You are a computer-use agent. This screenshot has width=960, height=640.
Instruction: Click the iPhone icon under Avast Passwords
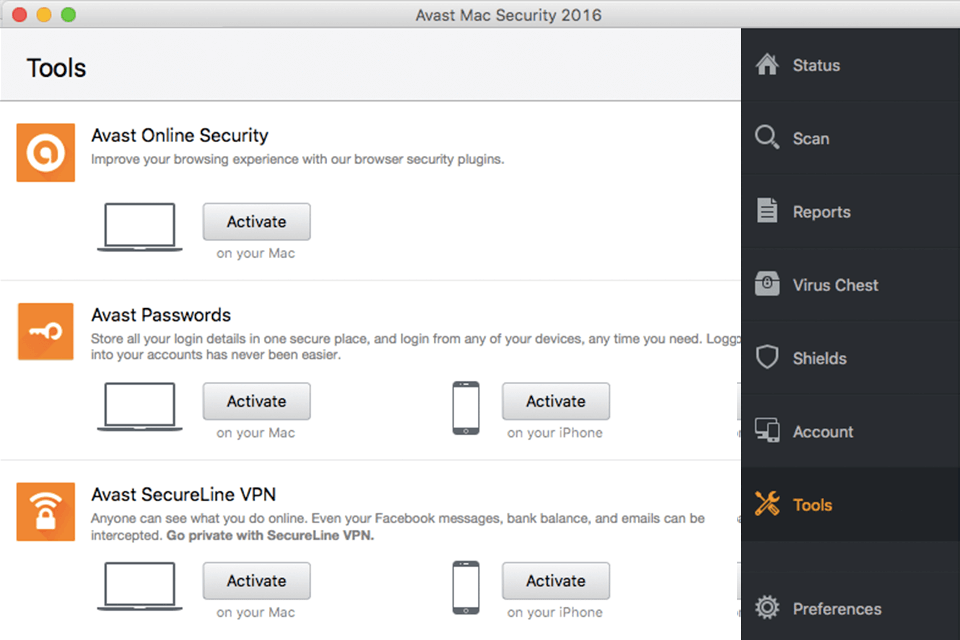click(465, 408)
